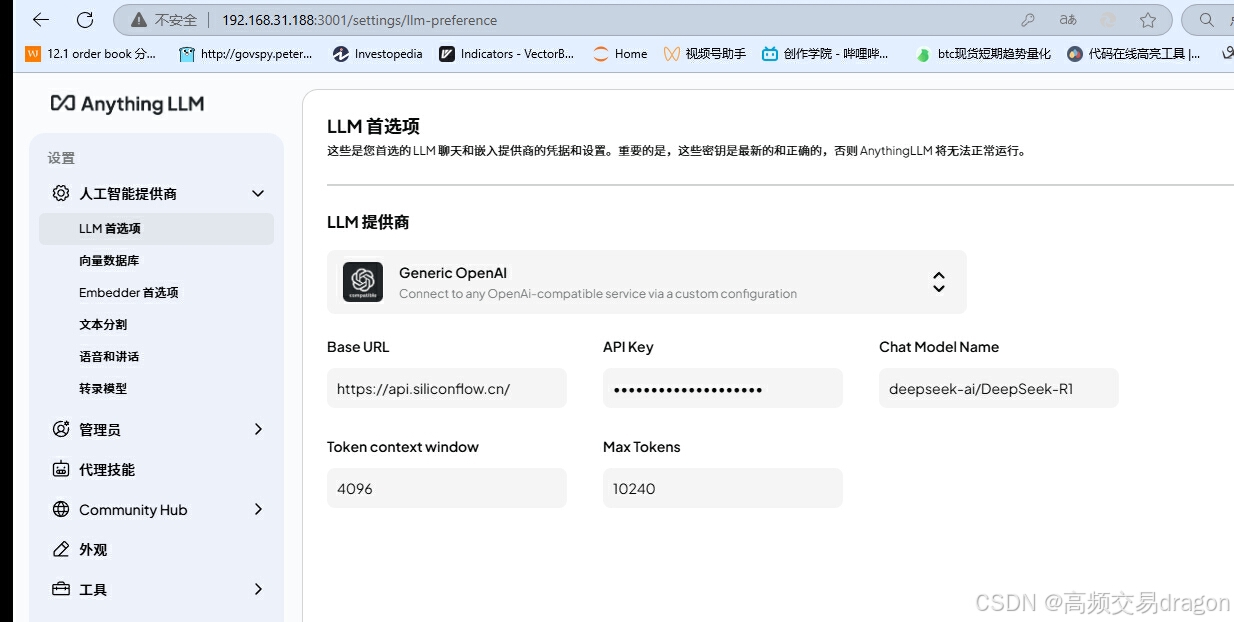Image resolution: width=1234 pixels, height=622 pixels.
Task: Open the Investopedia bookmark
Action: [x=377, y=54]
